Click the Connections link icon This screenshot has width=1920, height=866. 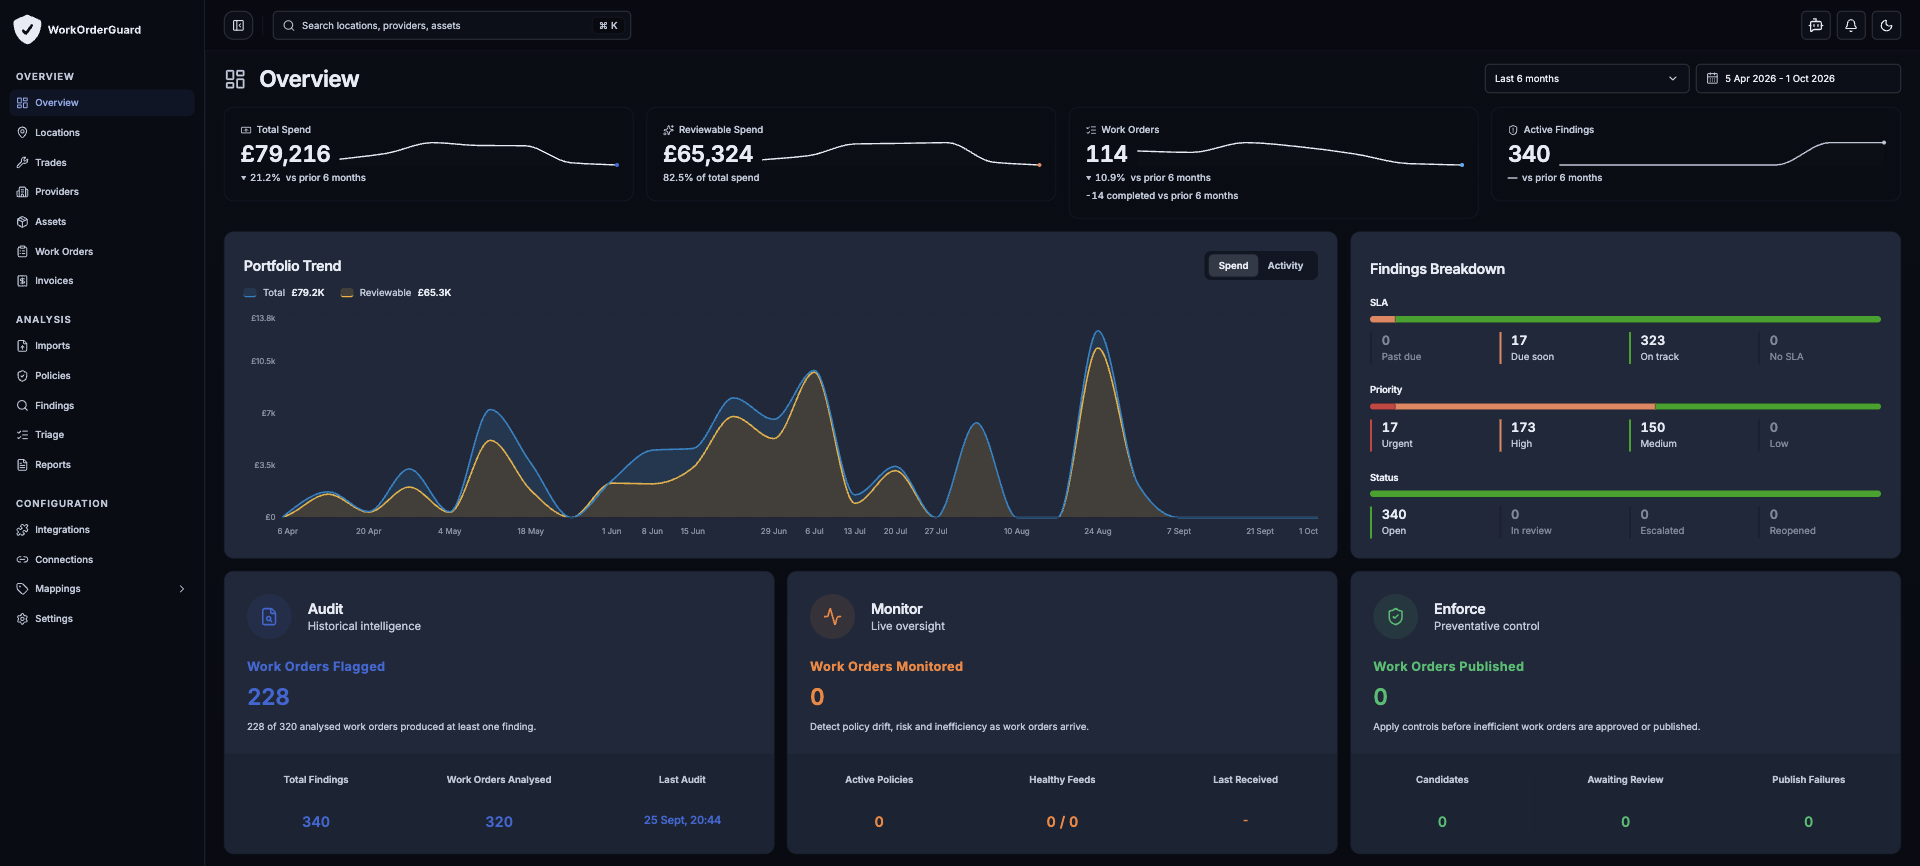click(22, 560)
